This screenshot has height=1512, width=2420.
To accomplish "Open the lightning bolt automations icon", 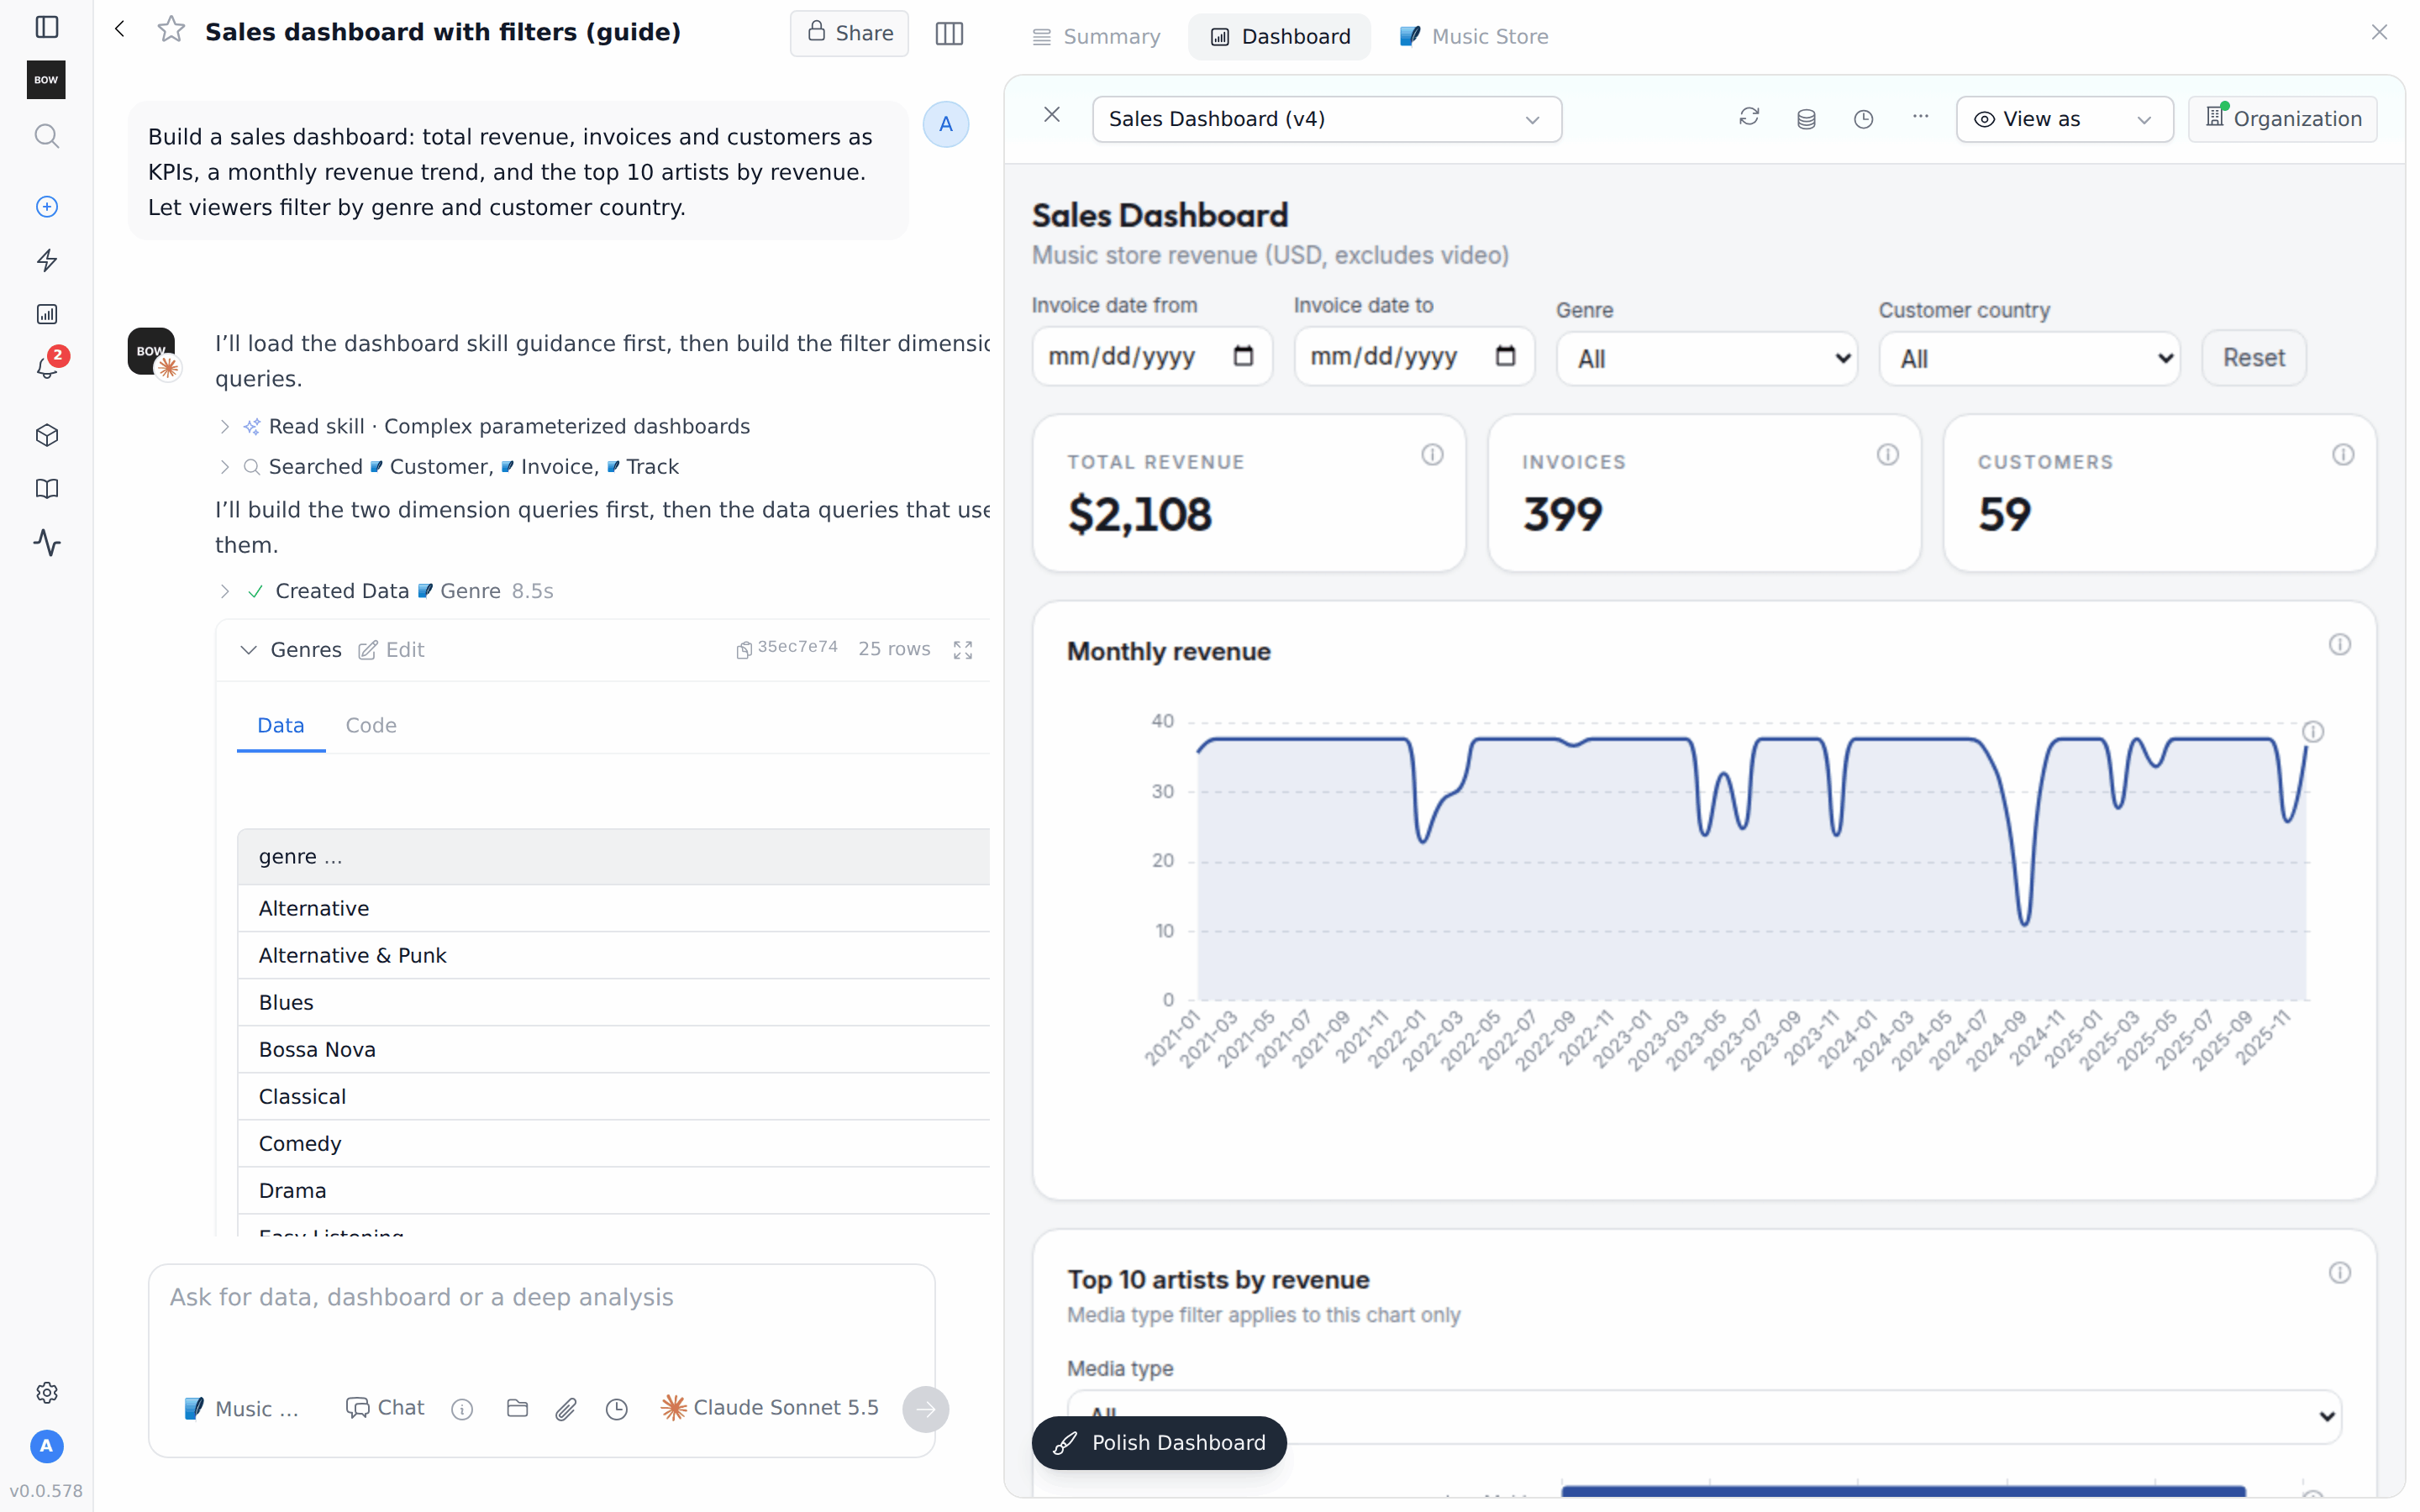I will (47, 261).
